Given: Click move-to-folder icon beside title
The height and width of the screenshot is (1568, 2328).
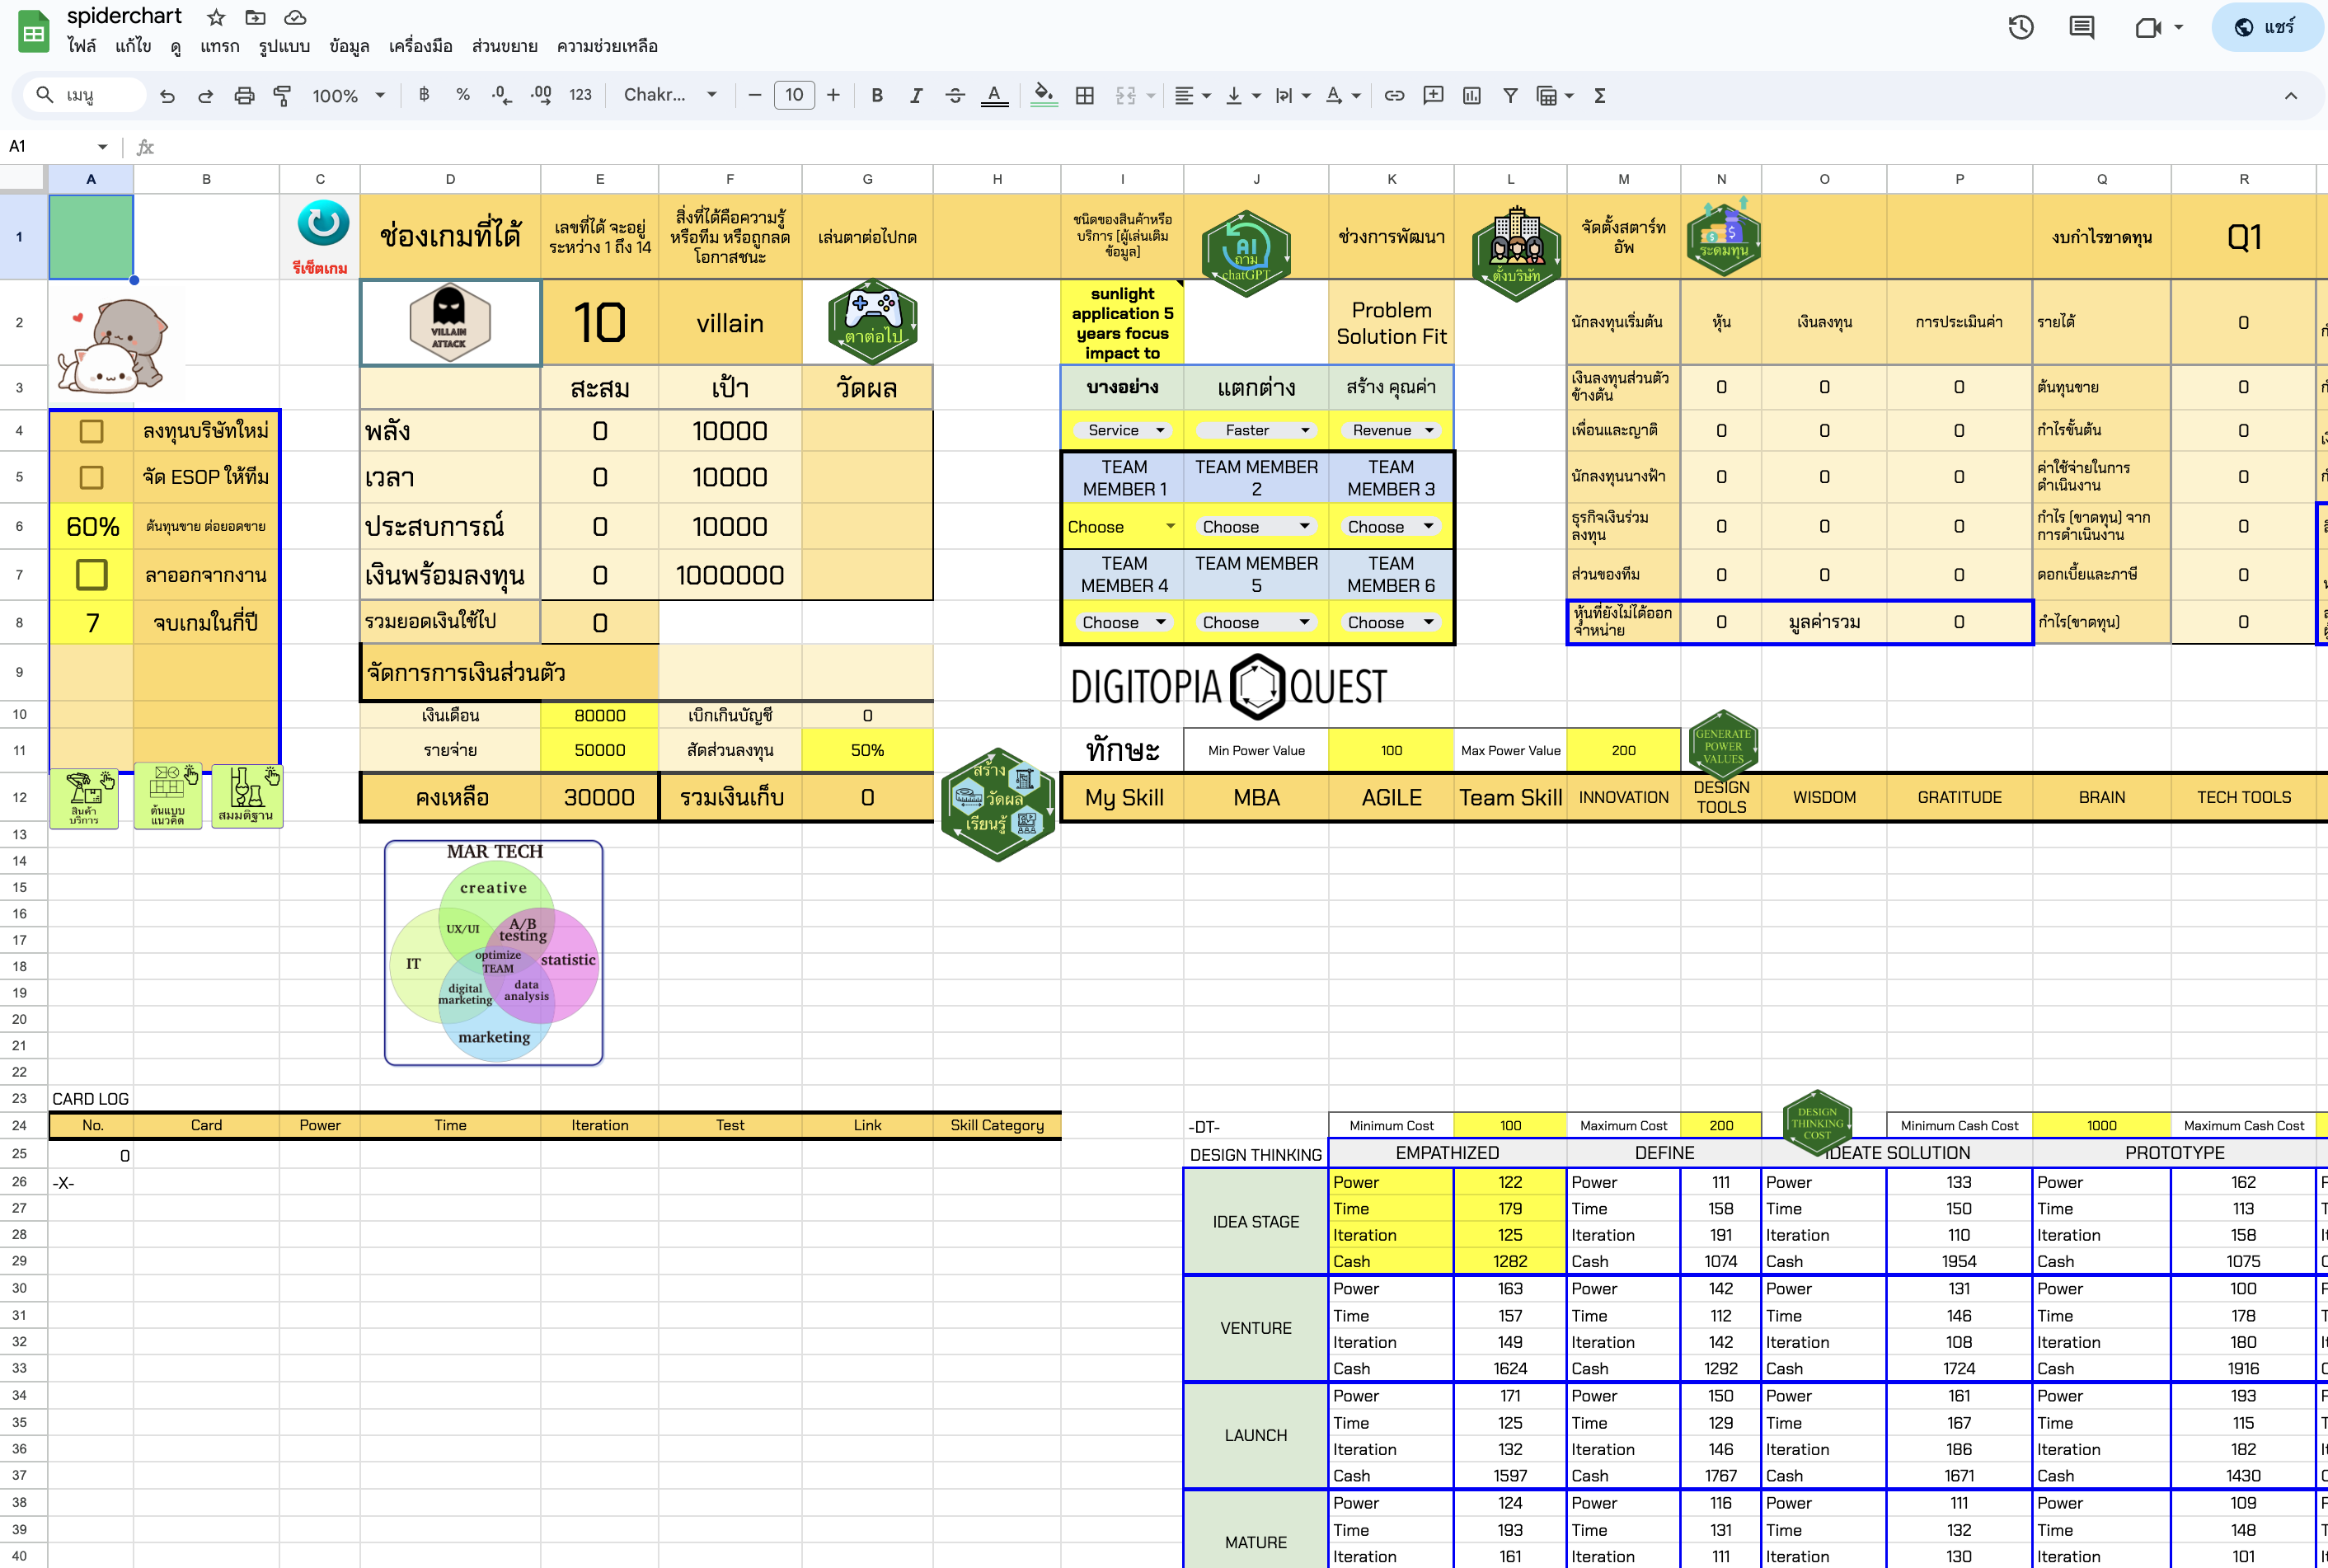Looking at the screenshot, I should pos(255,17).
